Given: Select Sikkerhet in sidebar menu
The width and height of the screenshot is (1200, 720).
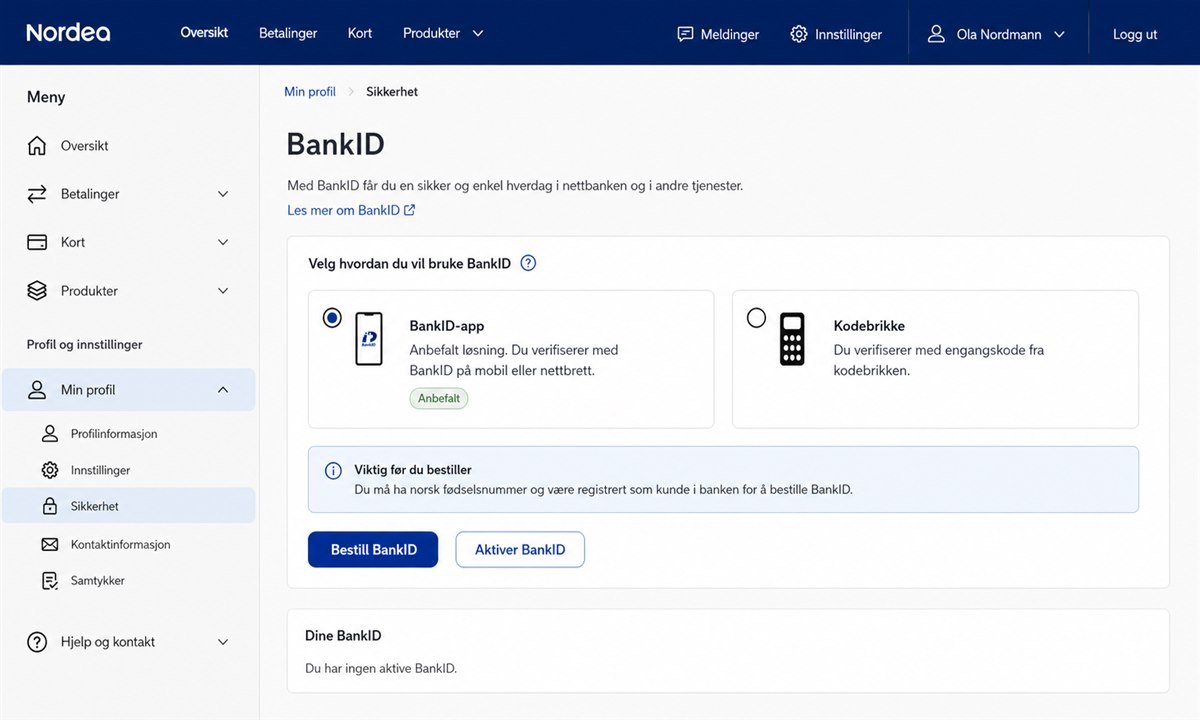Looking at the screenshot, I should (128, 506).
